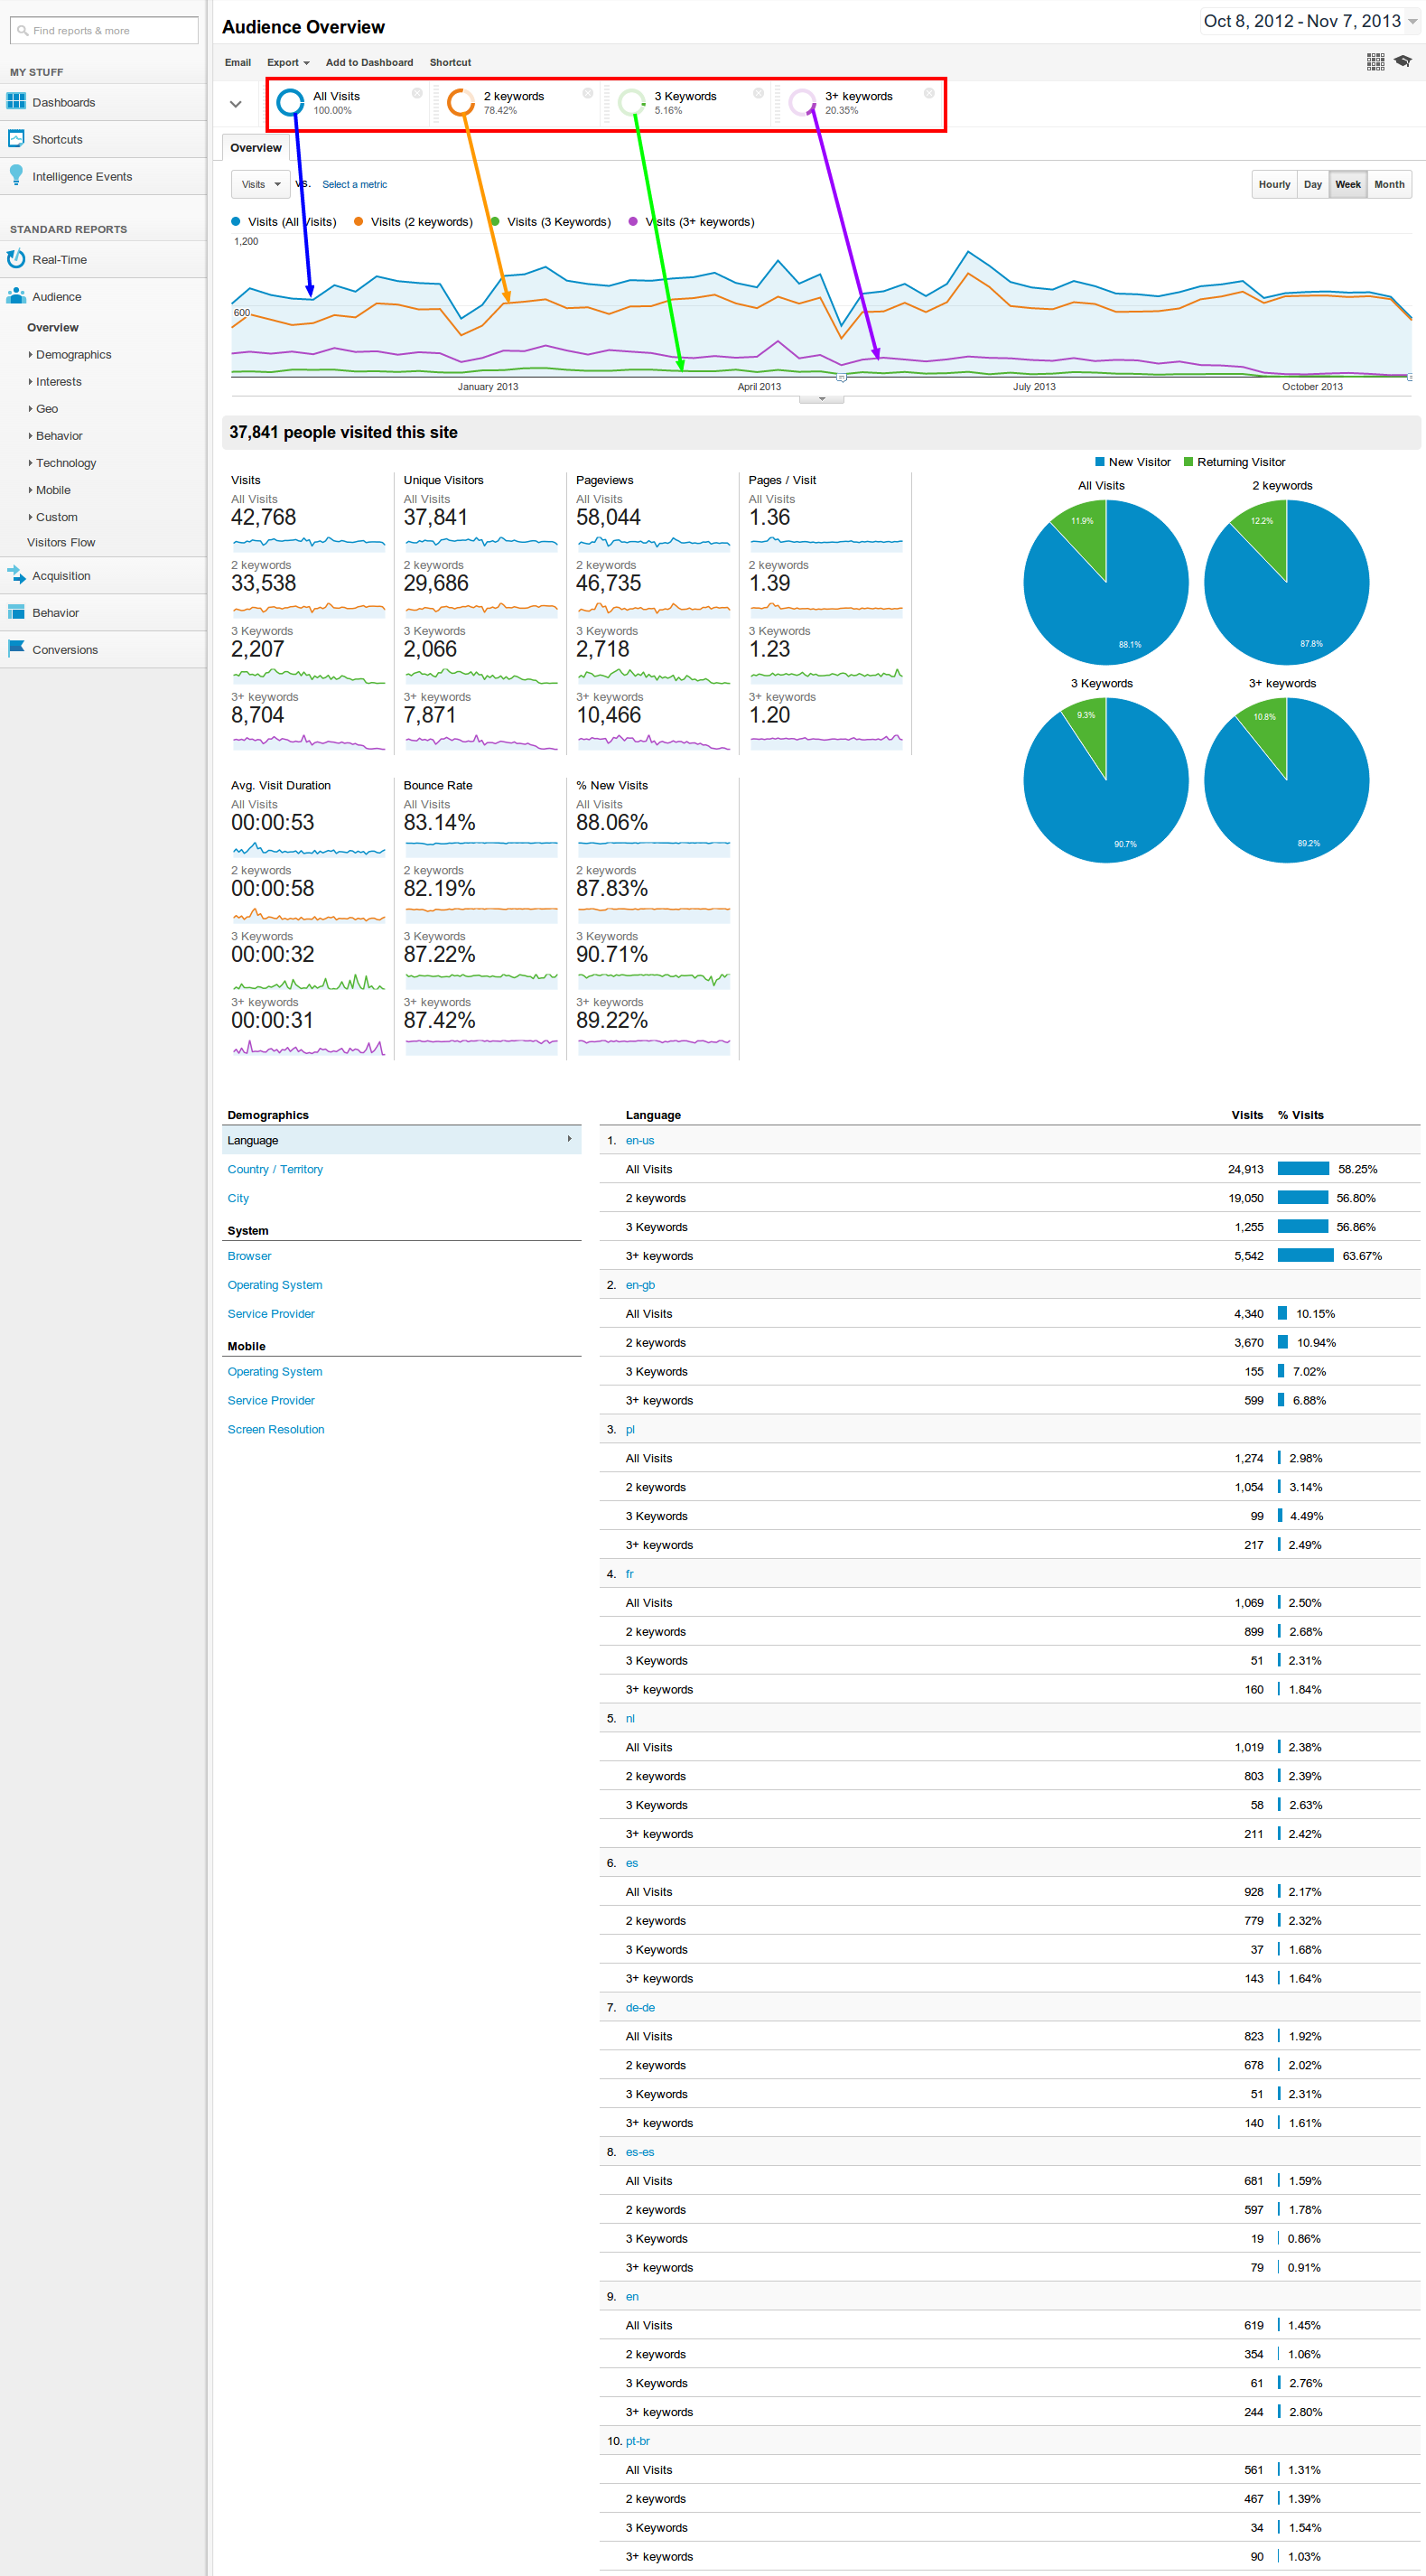Click the Returning Visitor legend swatch
The height and width of the screenshot is (2576, 1426).
1188,462
